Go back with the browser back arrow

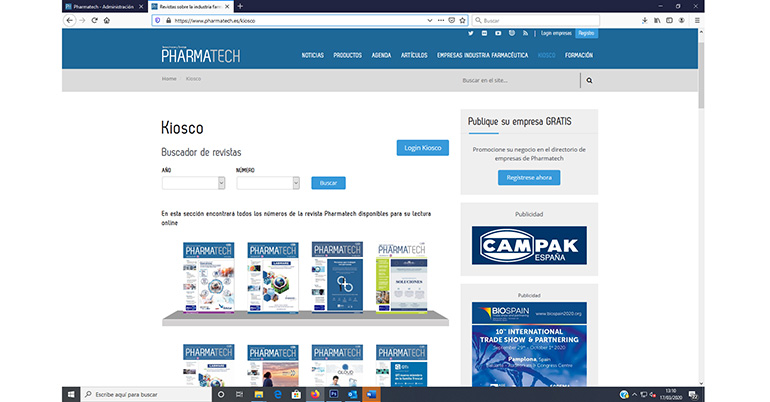pyautogui.click(x=70, y=20)
